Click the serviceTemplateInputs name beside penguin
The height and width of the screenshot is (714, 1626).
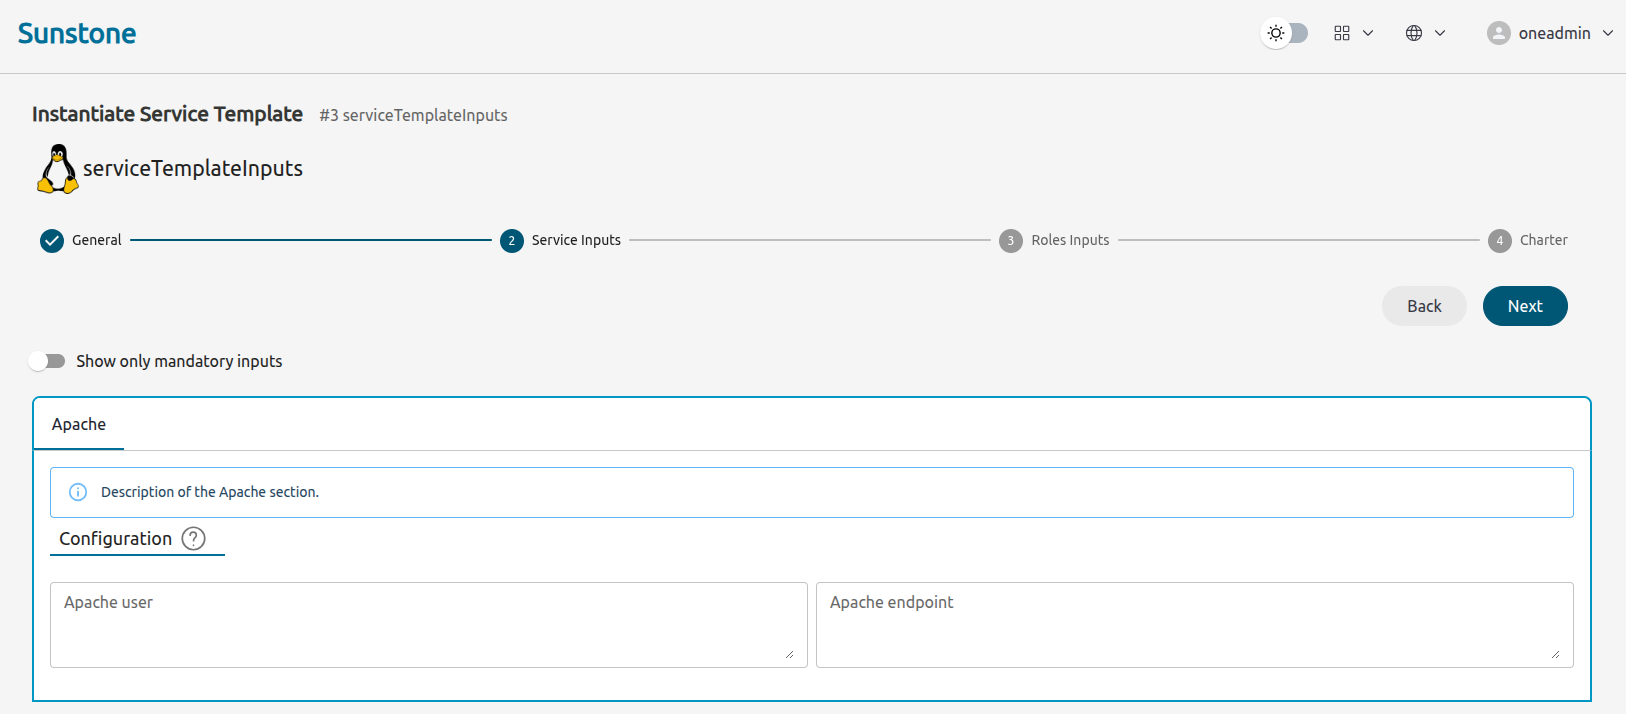tap(193, 168)
